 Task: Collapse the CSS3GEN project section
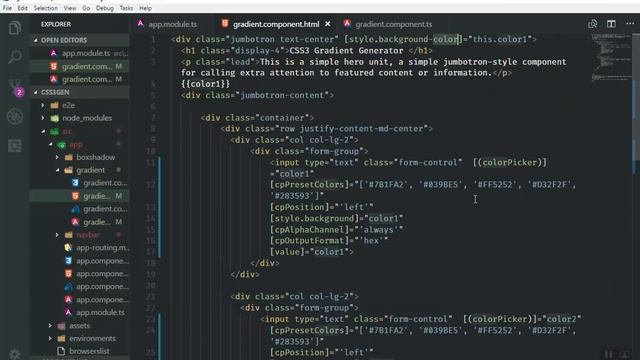point(80,92)
